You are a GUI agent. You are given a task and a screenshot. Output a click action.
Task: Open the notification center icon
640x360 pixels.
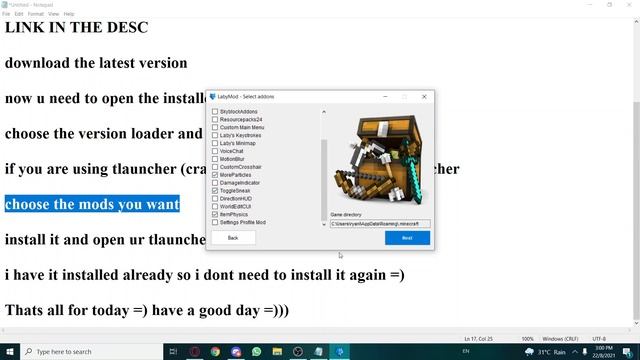click(627, 351)
